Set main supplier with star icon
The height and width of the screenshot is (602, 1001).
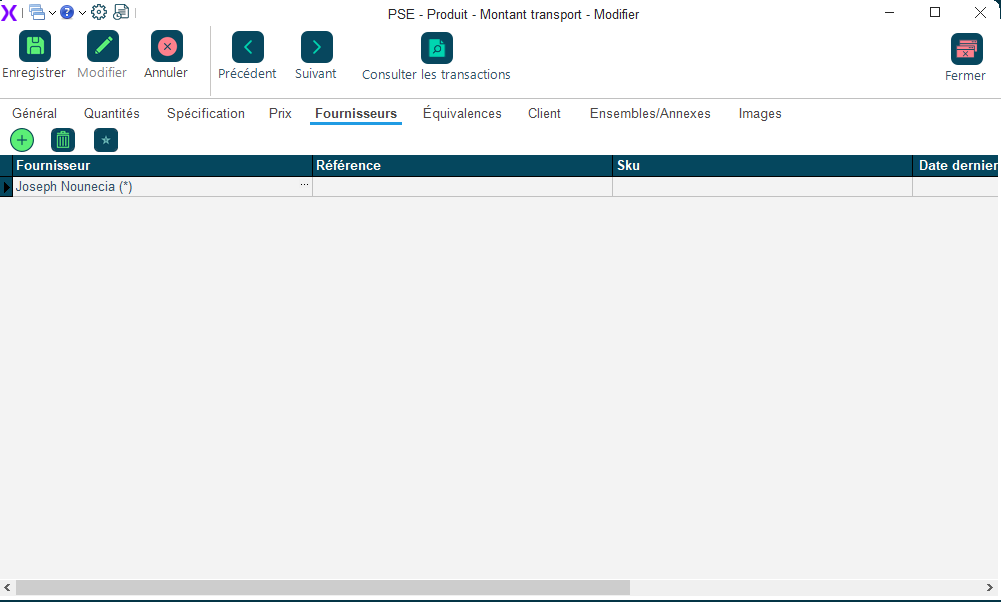pyautogui.click(x=106, y=140)
